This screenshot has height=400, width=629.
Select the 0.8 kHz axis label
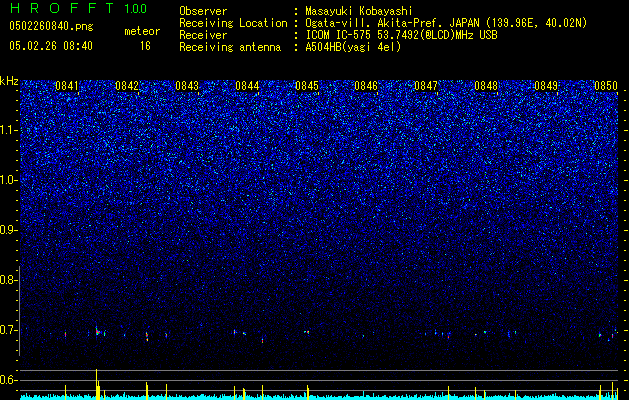(x=8, y=280)
